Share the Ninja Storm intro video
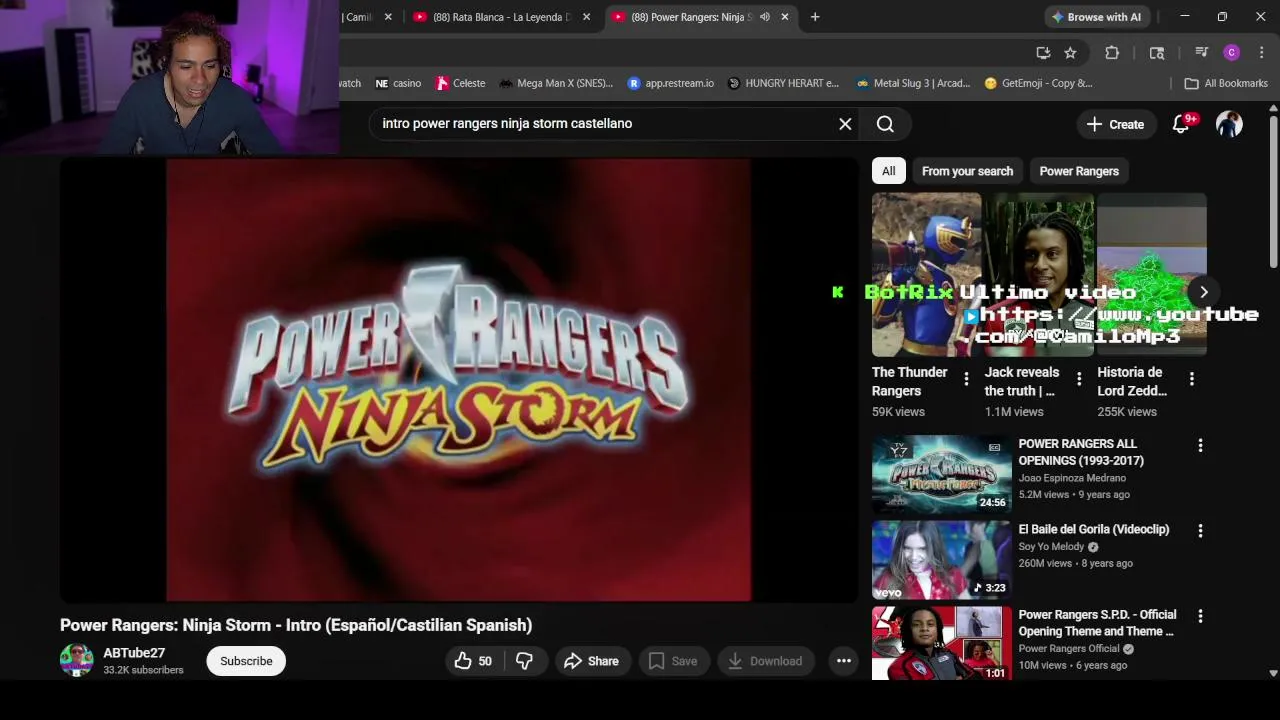This screenshot has width=1280, height=720. coord(591,661)
